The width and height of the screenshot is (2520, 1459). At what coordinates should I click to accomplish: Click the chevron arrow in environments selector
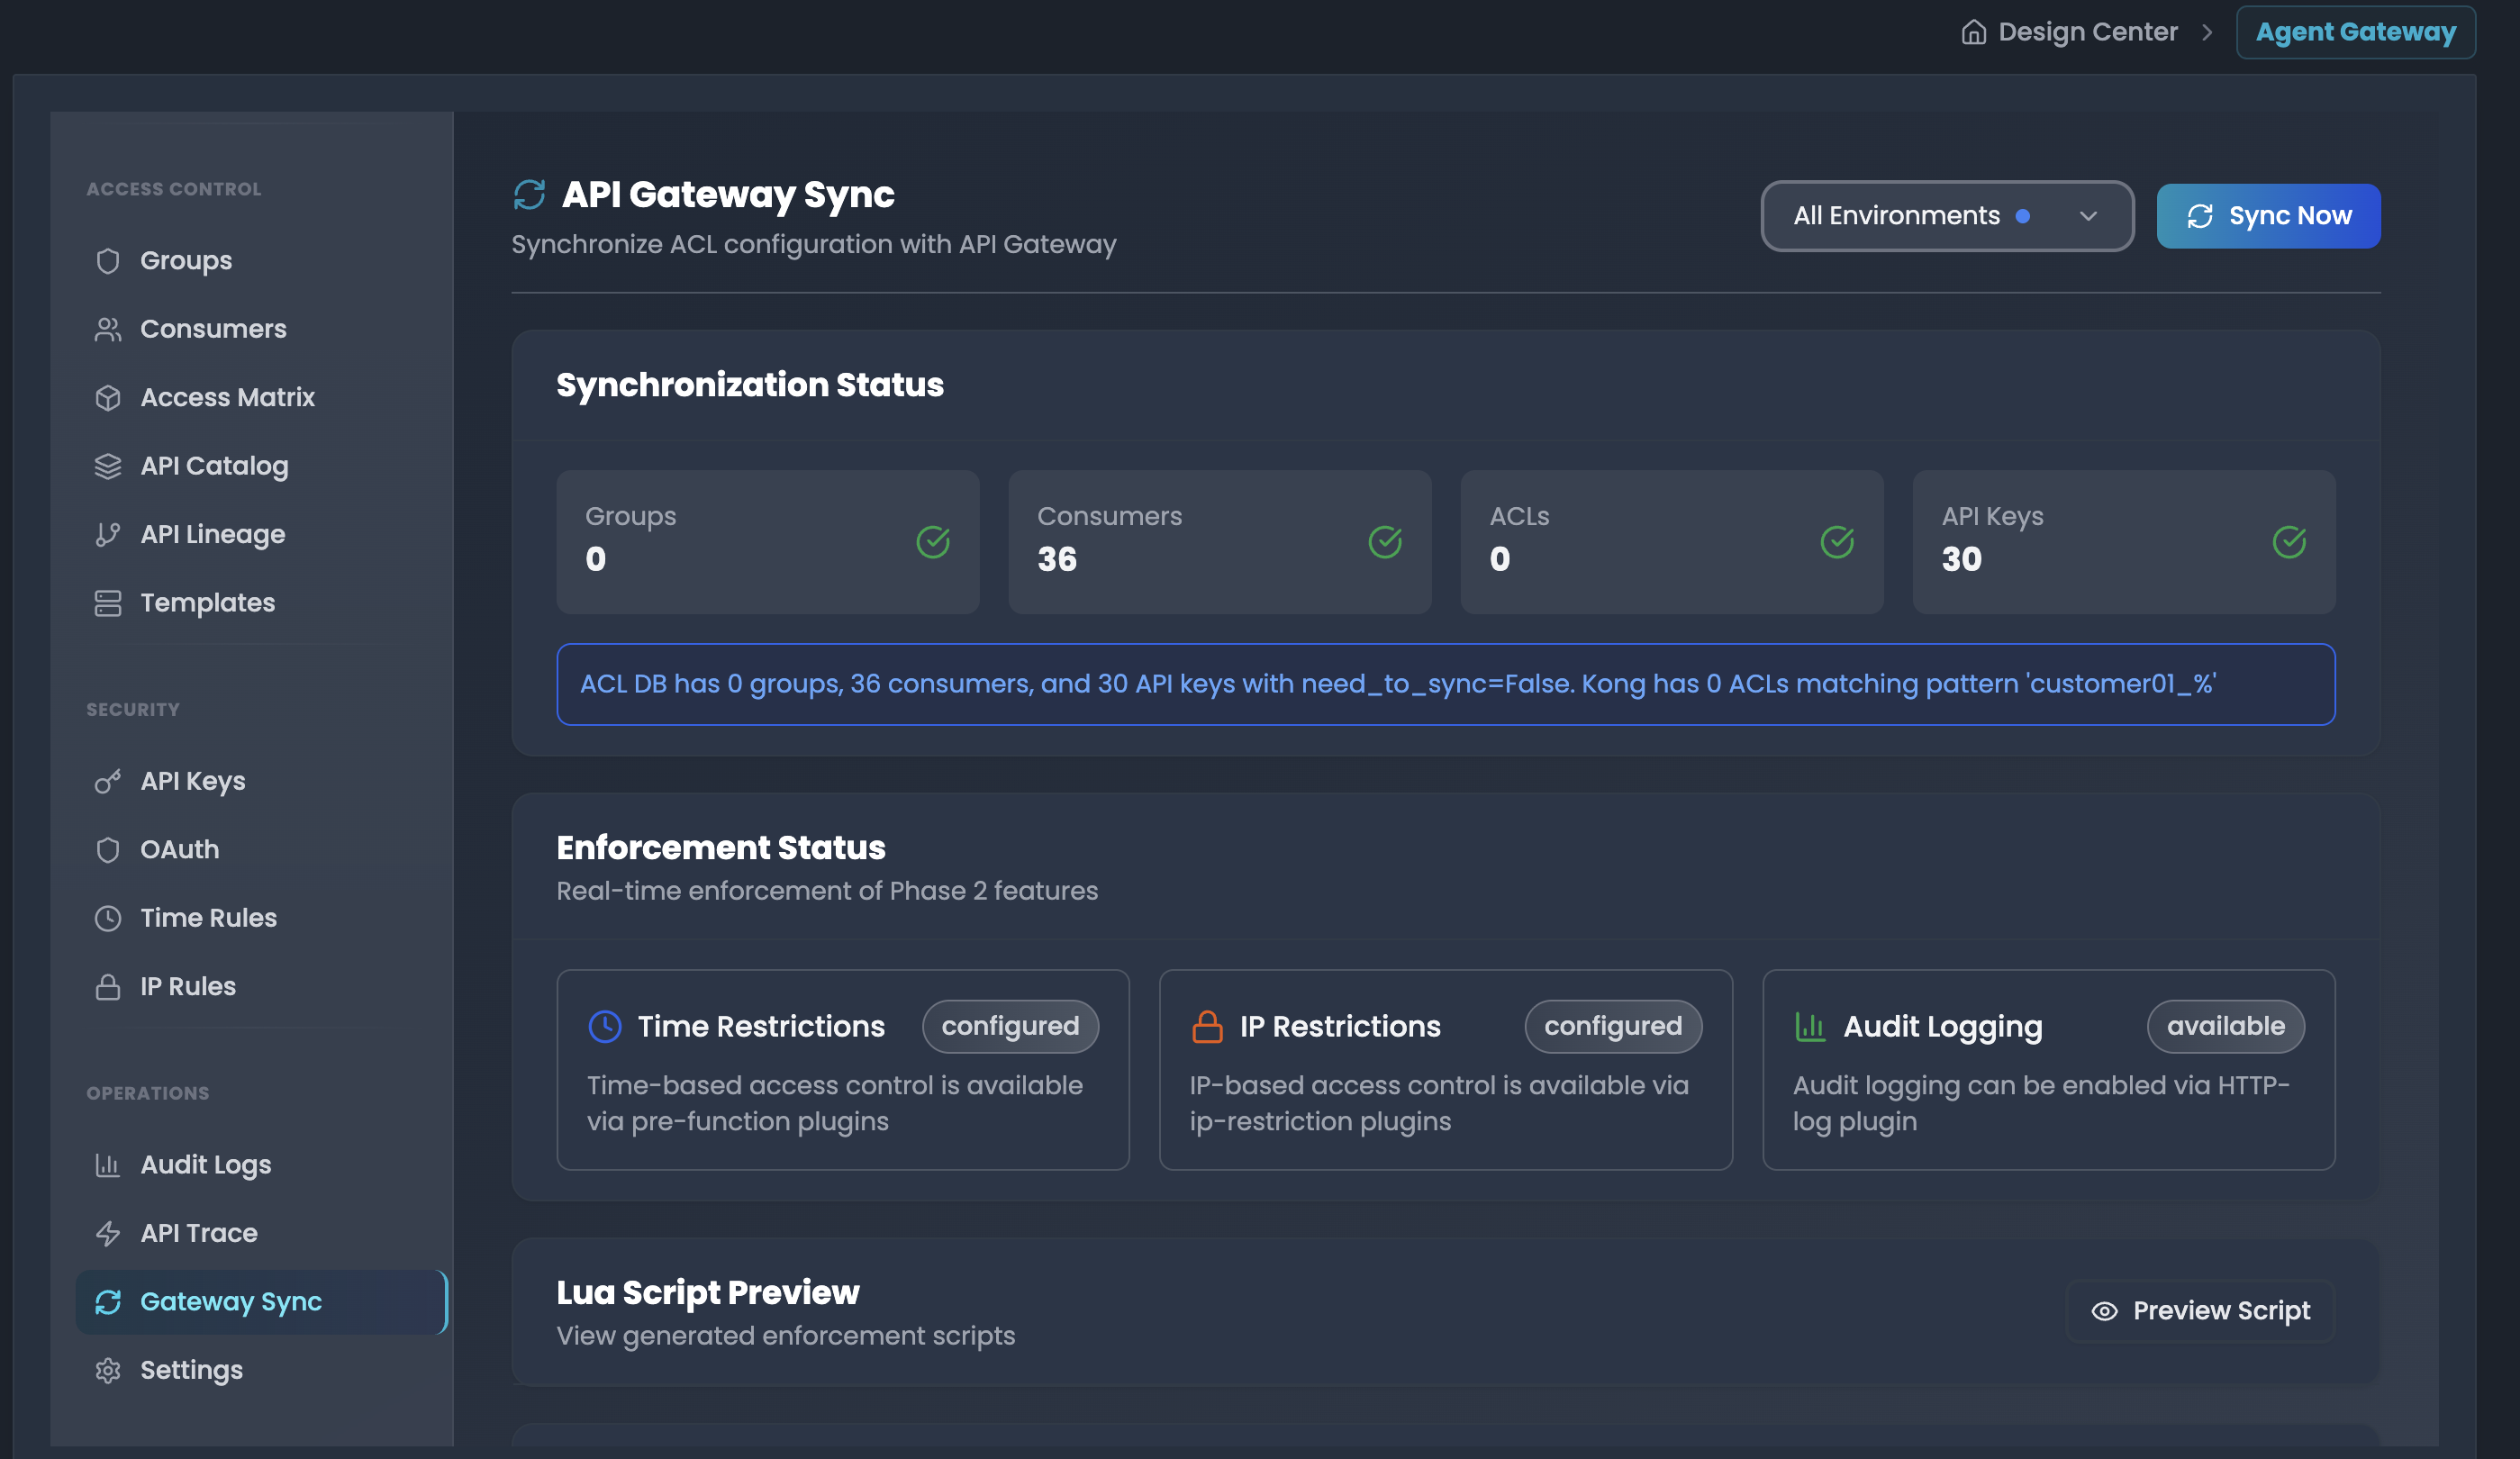pos(2088,216)
